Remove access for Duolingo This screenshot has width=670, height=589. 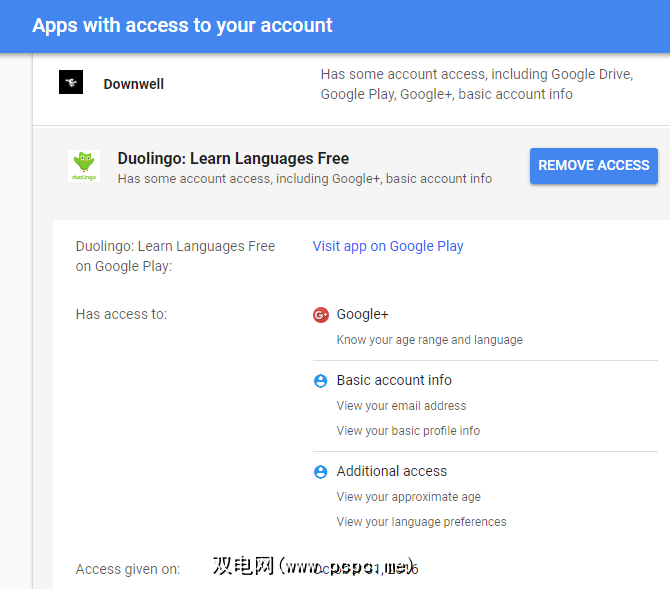(x=594, y=166)
